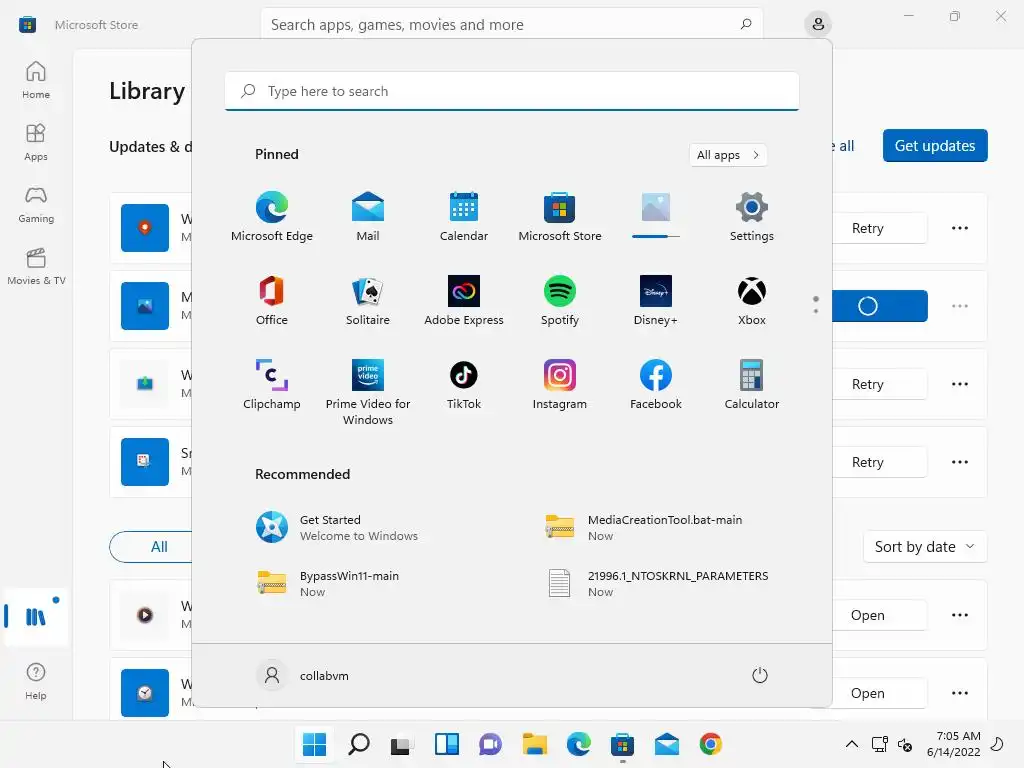Open the clock showing 7:05 AM
The width and height of the screenshot is (1024, 768).
coord(953,744)
